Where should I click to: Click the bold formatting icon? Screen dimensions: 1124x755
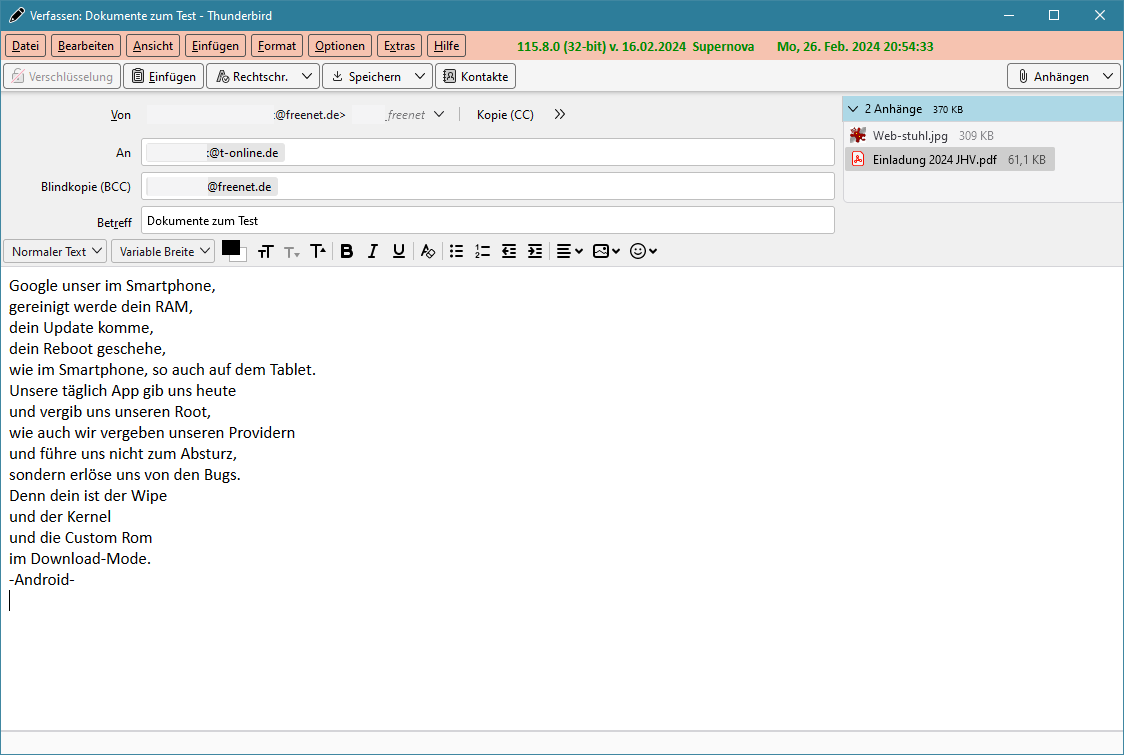point(347,251)
